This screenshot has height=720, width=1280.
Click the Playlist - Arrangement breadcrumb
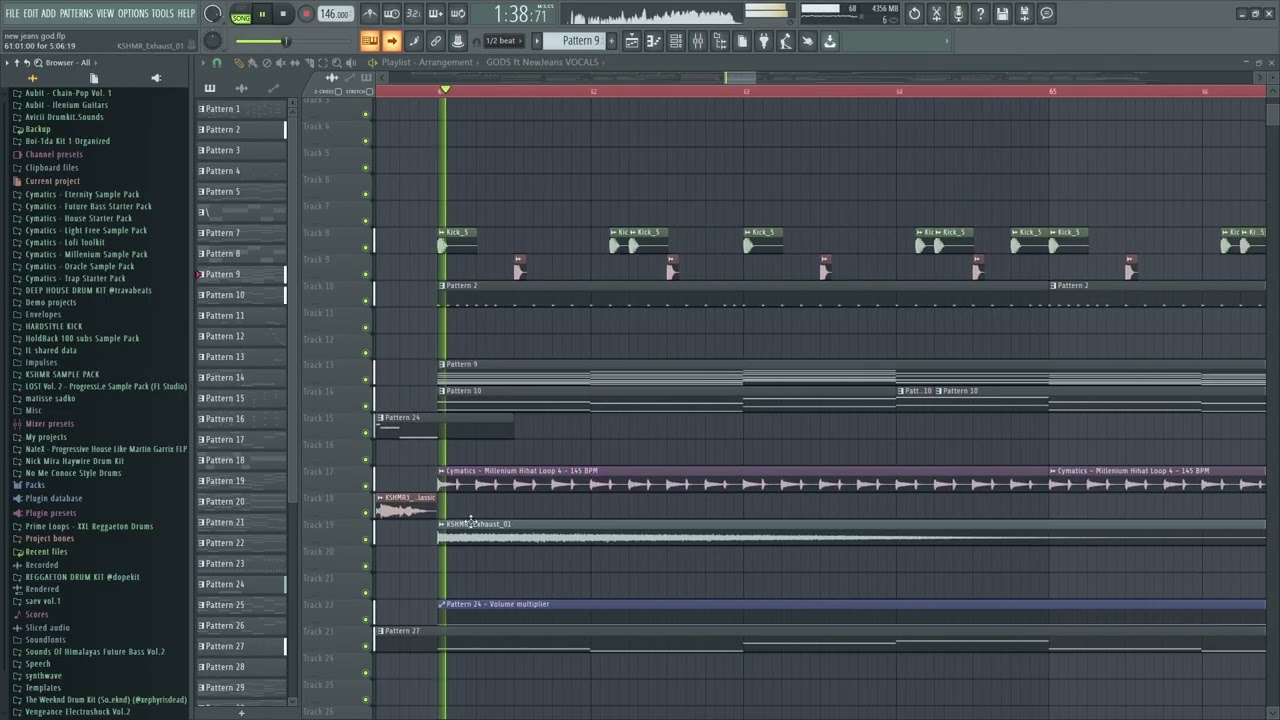click(427, 62)
